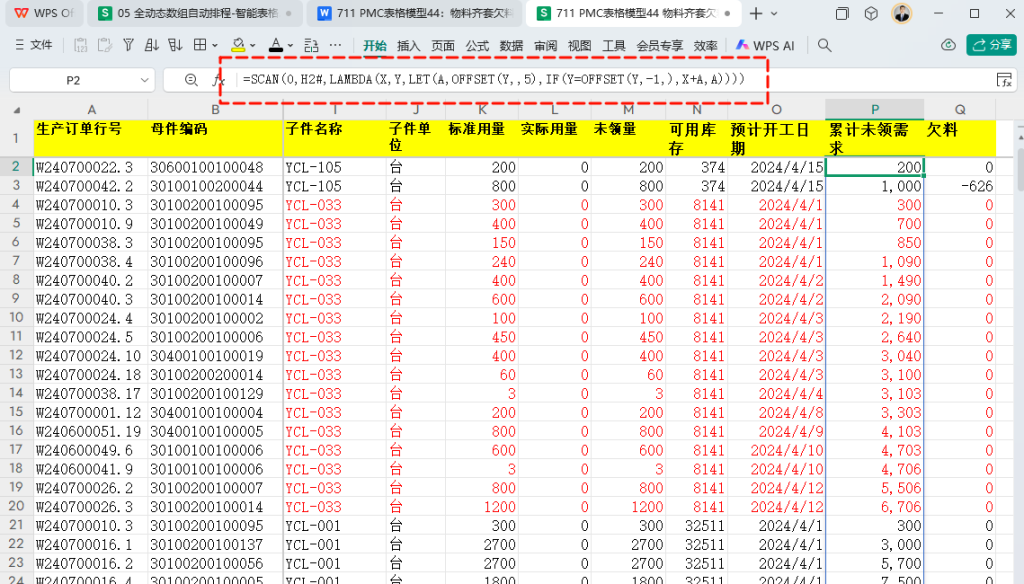Click the search magnifier icon
Image resolution: width=1024 pixels, height=584 pixels.
825,45
